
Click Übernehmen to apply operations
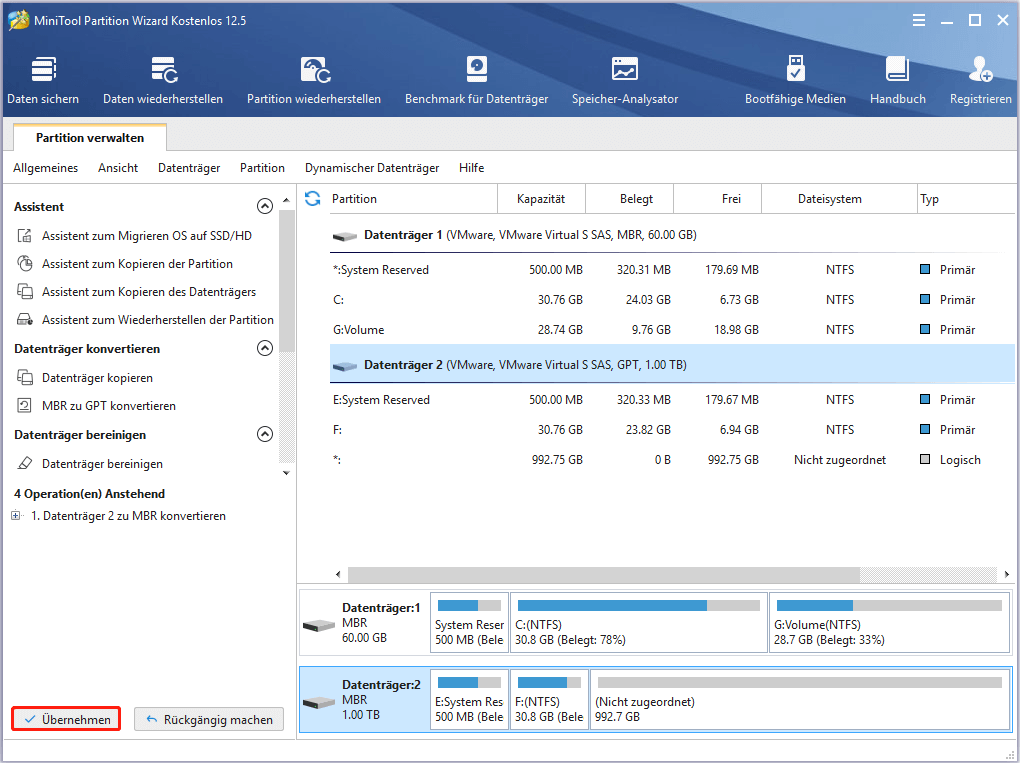pyautogui.click(x=66, y=719)
